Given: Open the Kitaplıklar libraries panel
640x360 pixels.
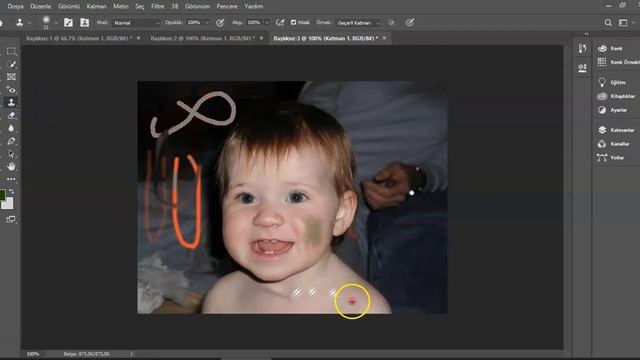Looking at the screenshot, I should [616, 96].
